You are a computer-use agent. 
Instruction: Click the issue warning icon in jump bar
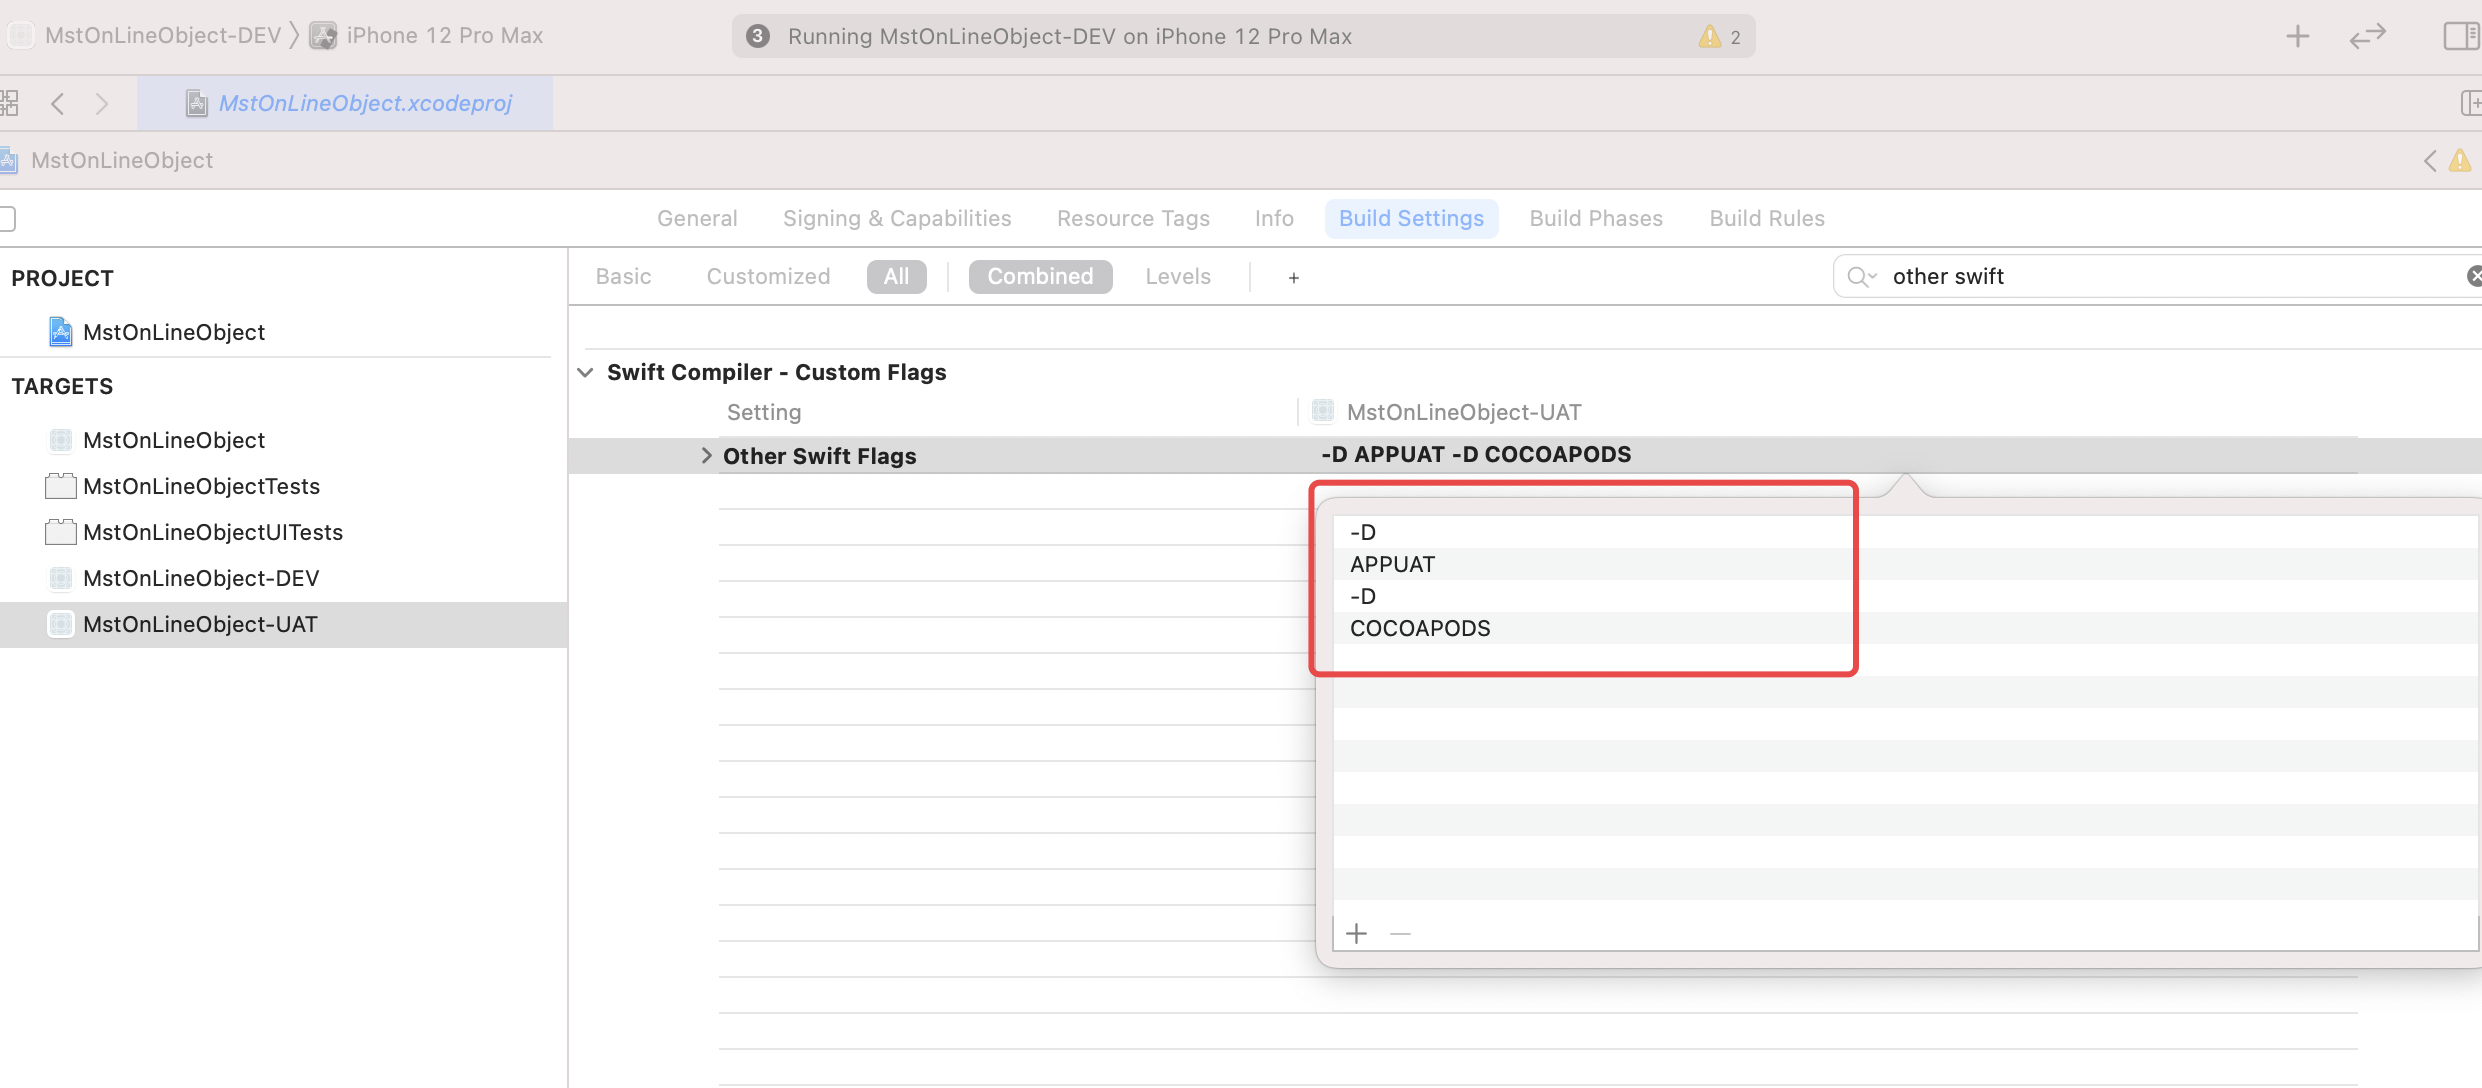(2460, 160)
